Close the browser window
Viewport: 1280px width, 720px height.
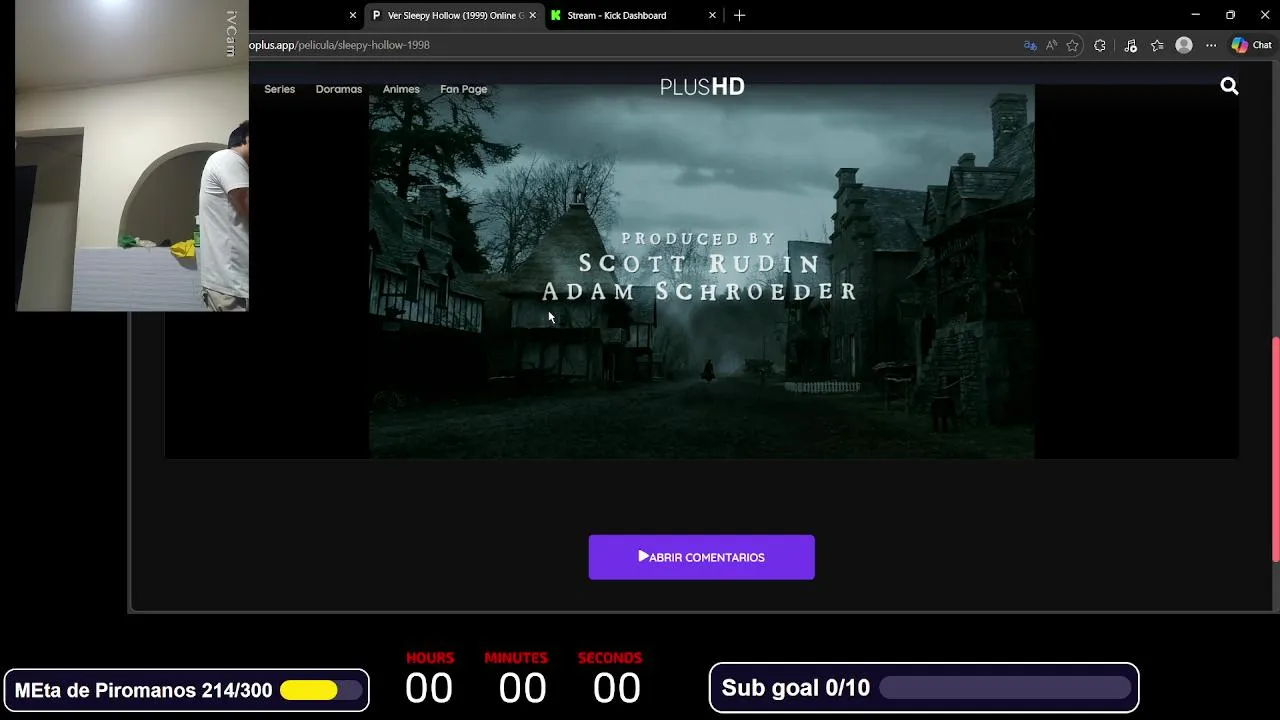(x=1264, y=15)
